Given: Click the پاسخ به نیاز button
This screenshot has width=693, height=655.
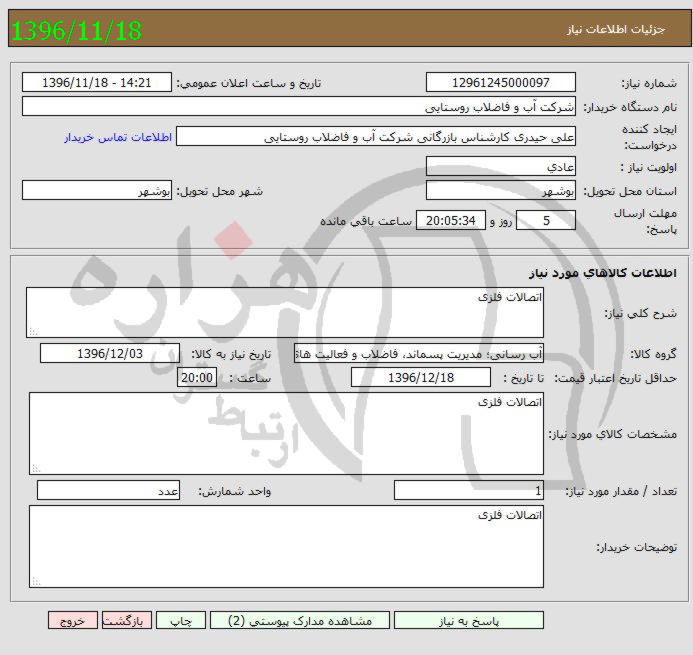Looking at the screenshot, I should tap(468, 621).
